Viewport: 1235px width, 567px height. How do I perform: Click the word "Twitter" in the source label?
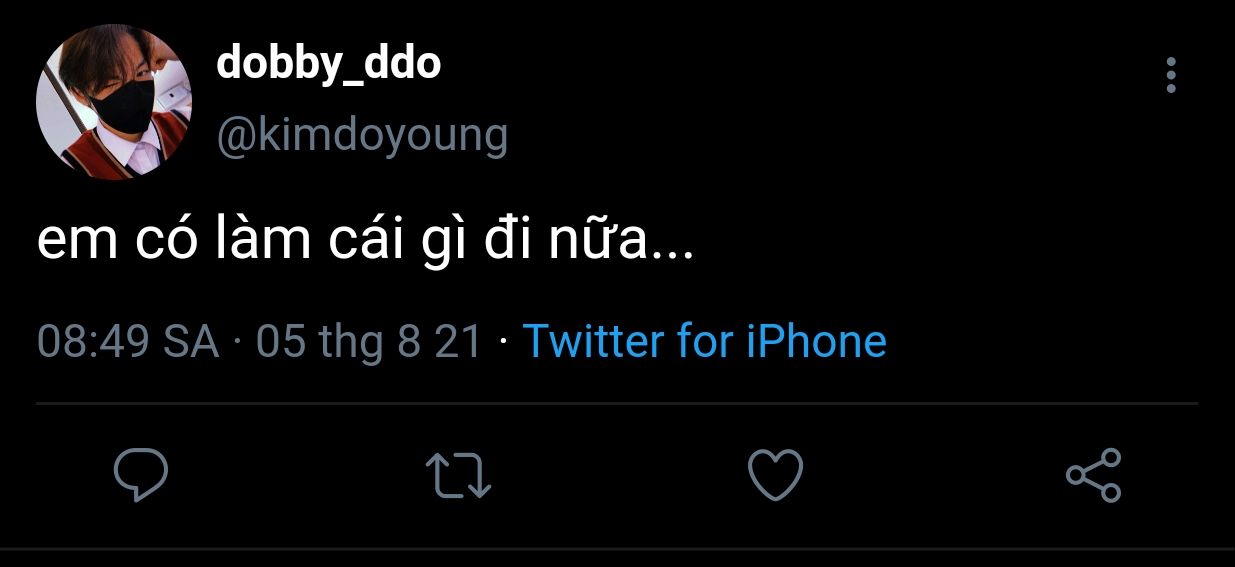[593, 341]
